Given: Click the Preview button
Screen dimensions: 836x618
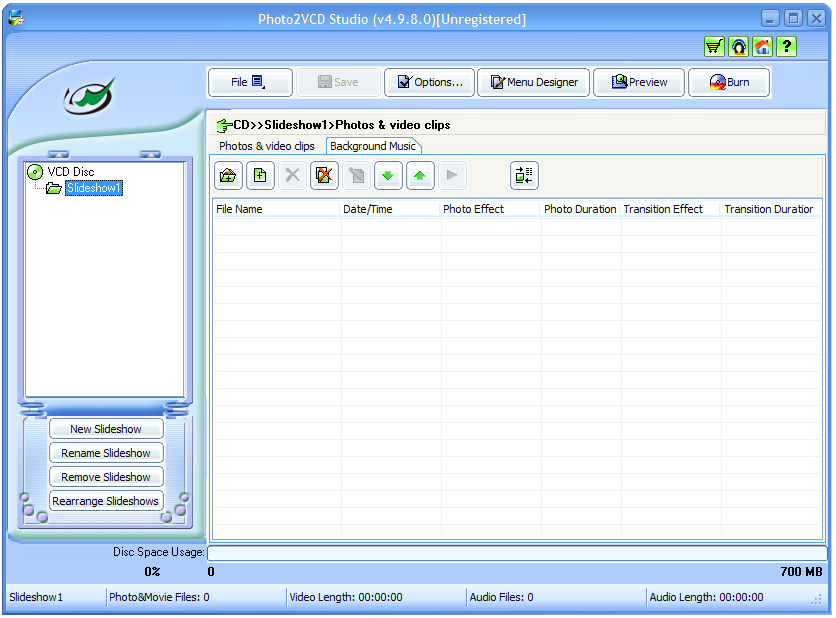Looking at the screenshot, I should click(639, 82).
